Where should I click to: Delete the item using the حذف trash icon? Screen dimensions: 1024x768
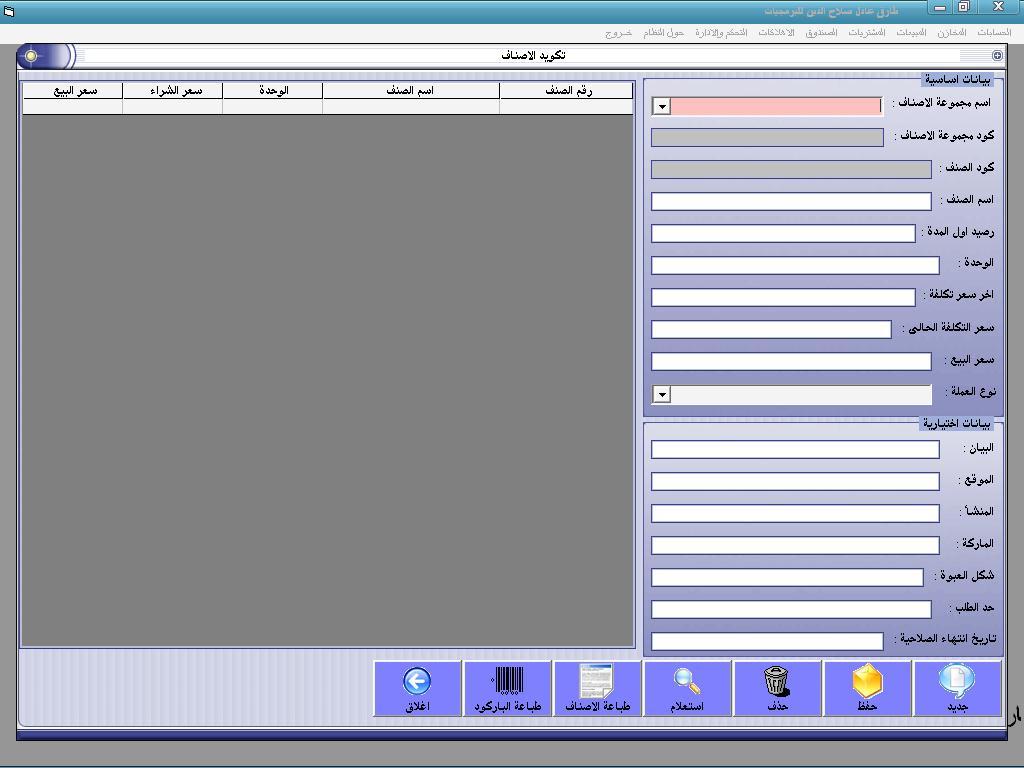[776, 688]
